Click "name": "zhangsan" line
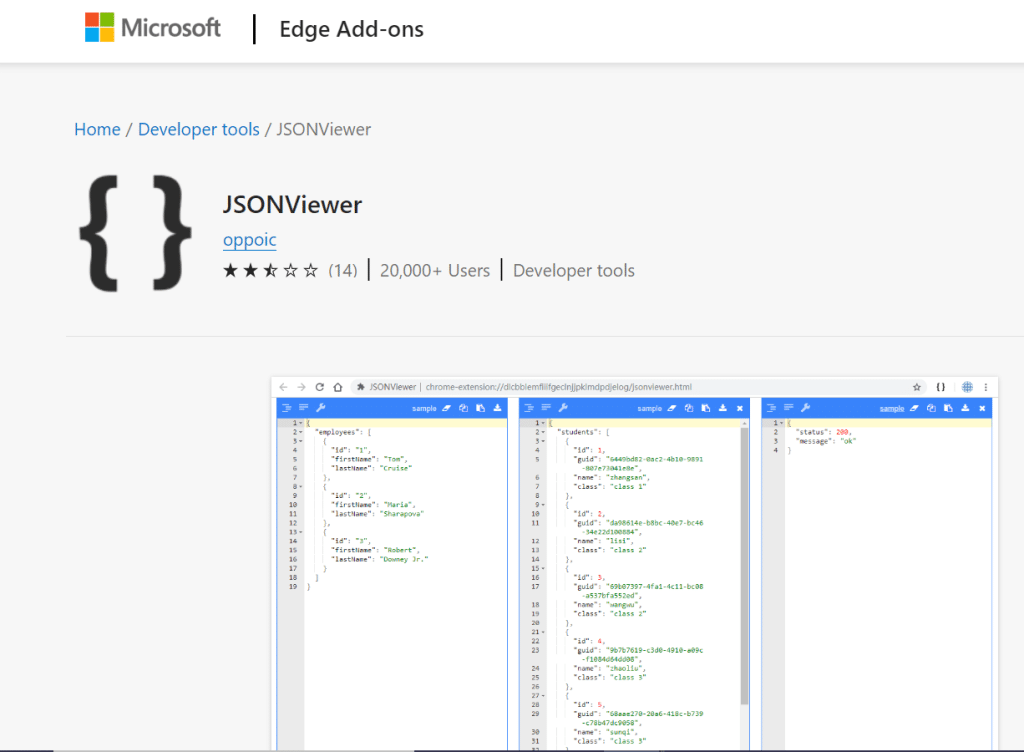This screenshot has width=1024, height=752. click(x=611, y=478)
